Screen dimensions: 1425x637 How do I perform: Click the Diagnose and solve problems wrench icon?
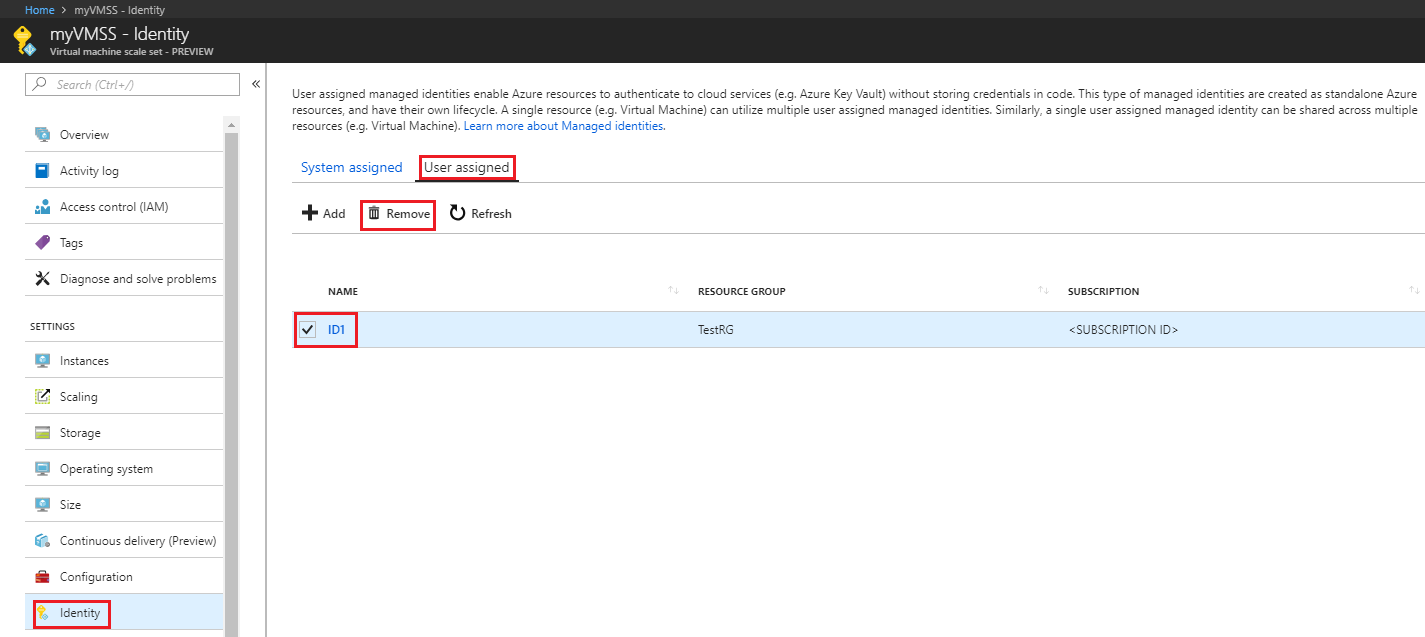[x=42, y=279]
